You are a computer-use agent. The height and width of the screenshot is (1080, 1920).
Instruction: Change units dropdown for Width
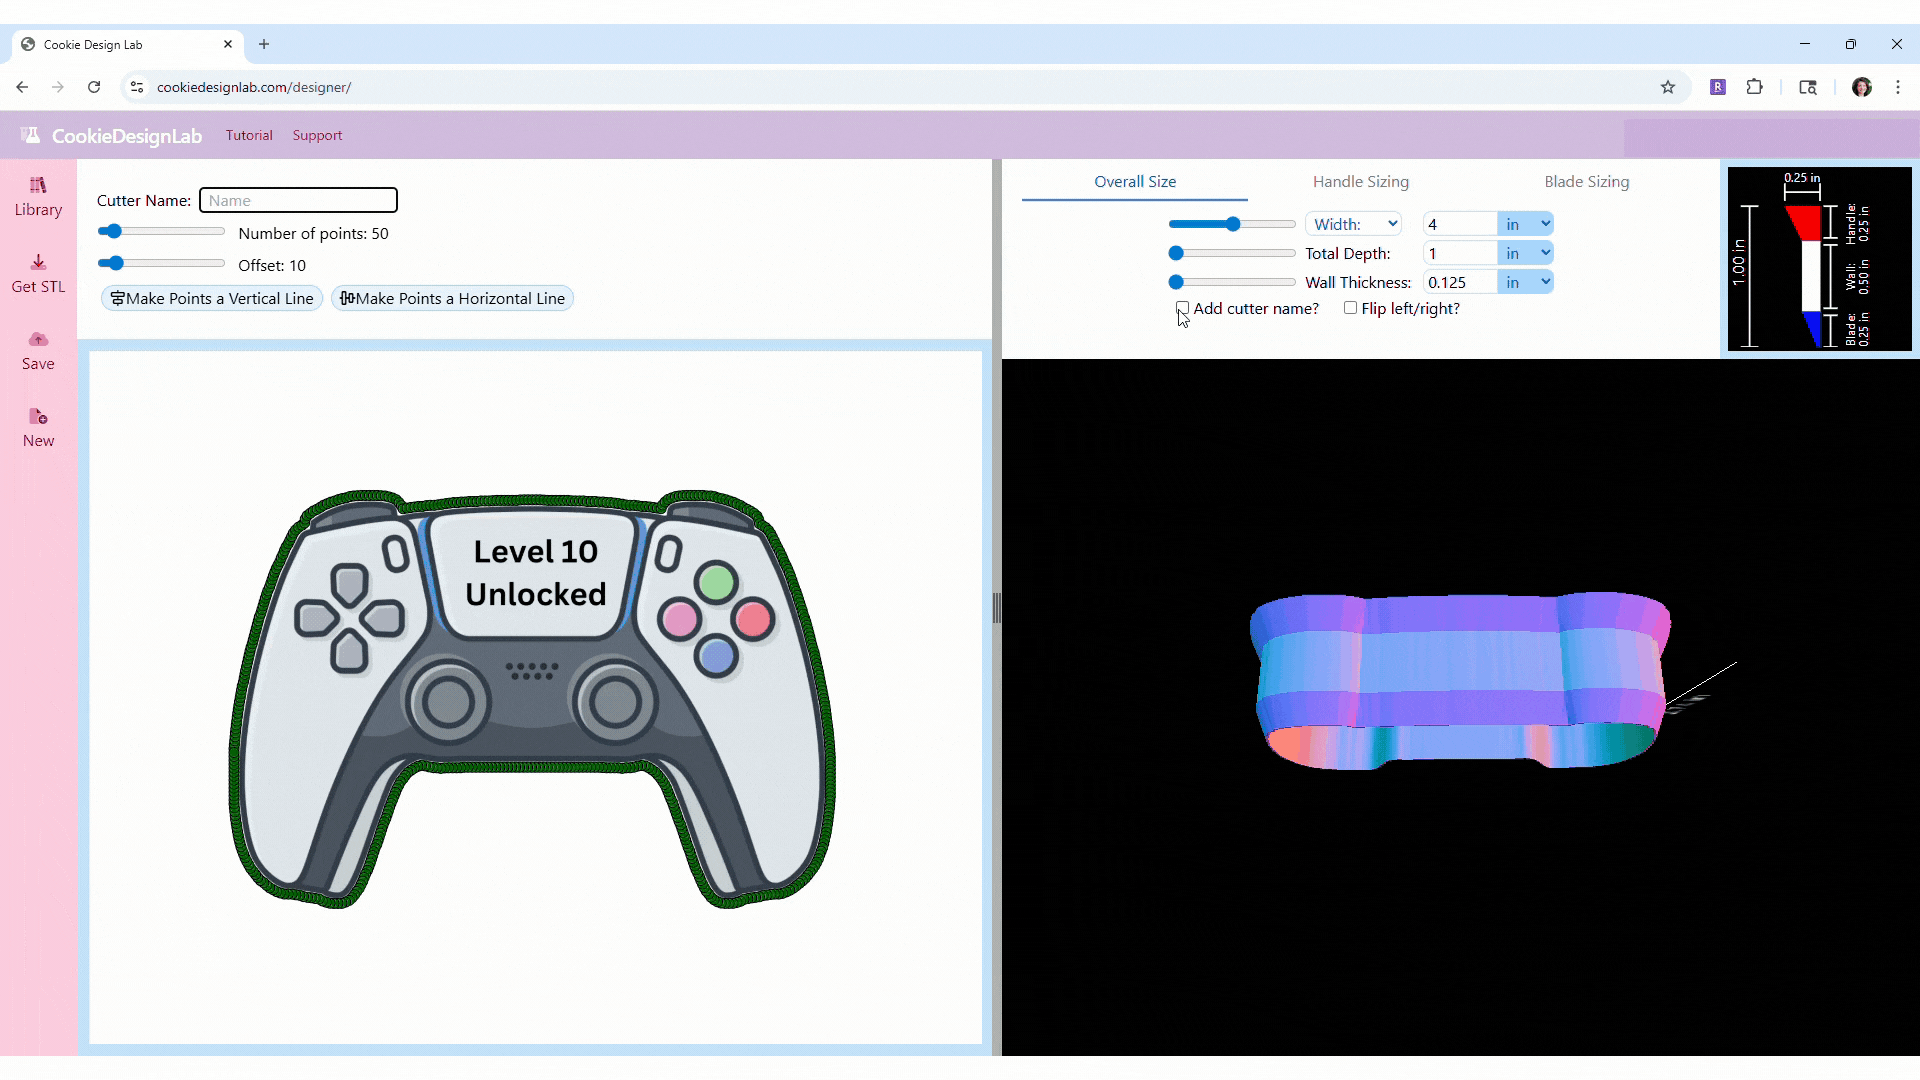point(1526,224)
